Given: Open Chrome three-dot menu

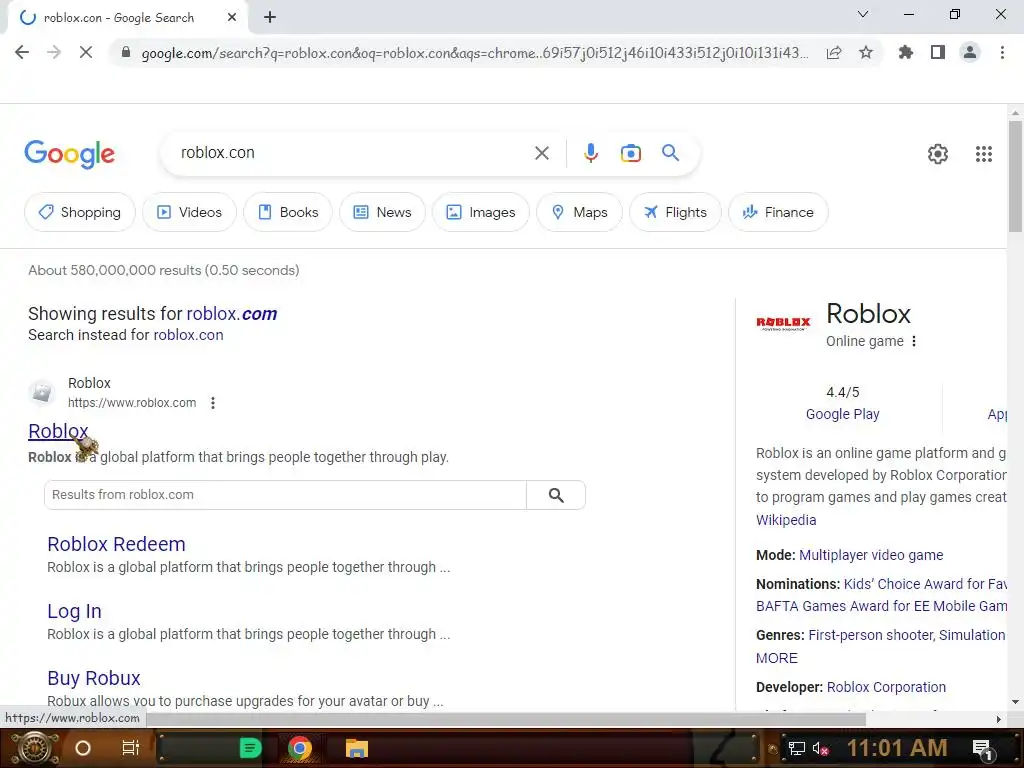Looking at the screenshot, I should pos(1002,52).
